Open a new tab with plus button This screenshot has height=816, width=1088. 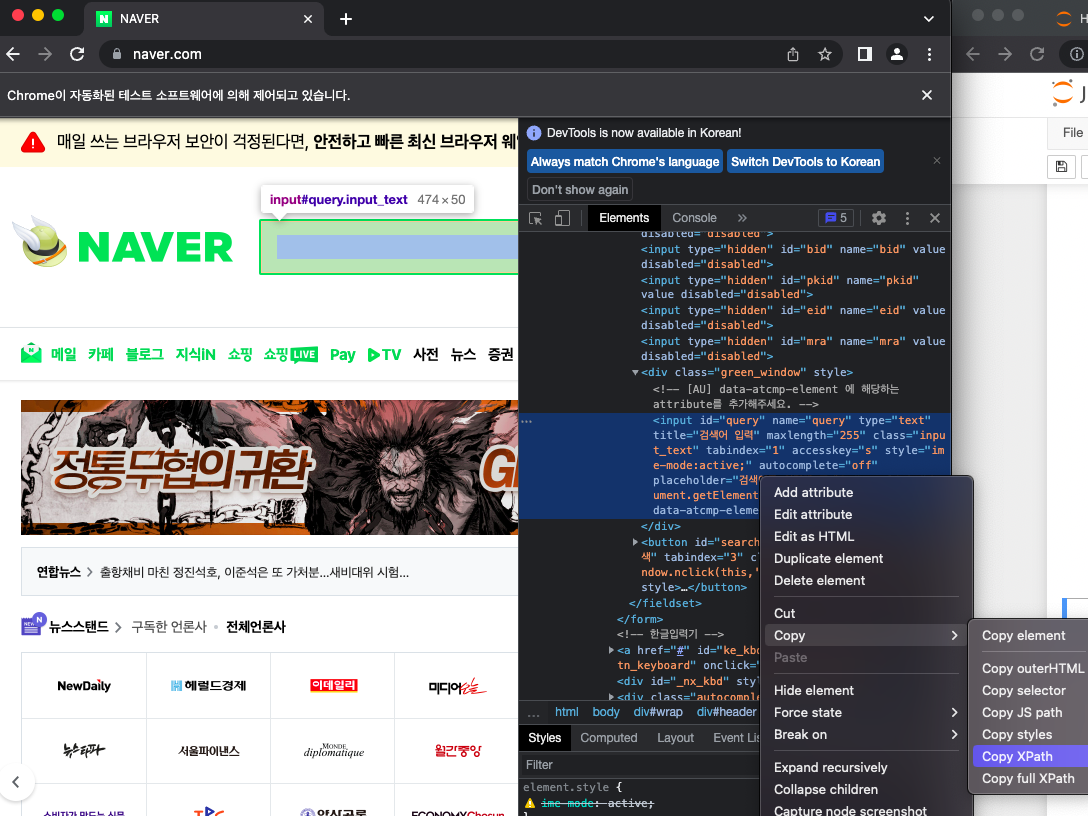pos(346,19)
